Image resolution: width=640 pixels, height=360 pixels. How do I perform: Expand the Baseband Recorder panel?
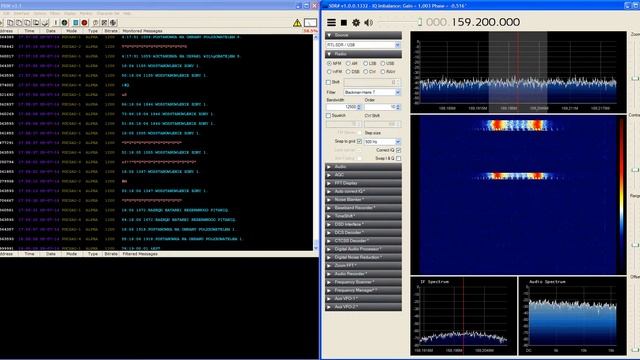[x=363, y=208]
